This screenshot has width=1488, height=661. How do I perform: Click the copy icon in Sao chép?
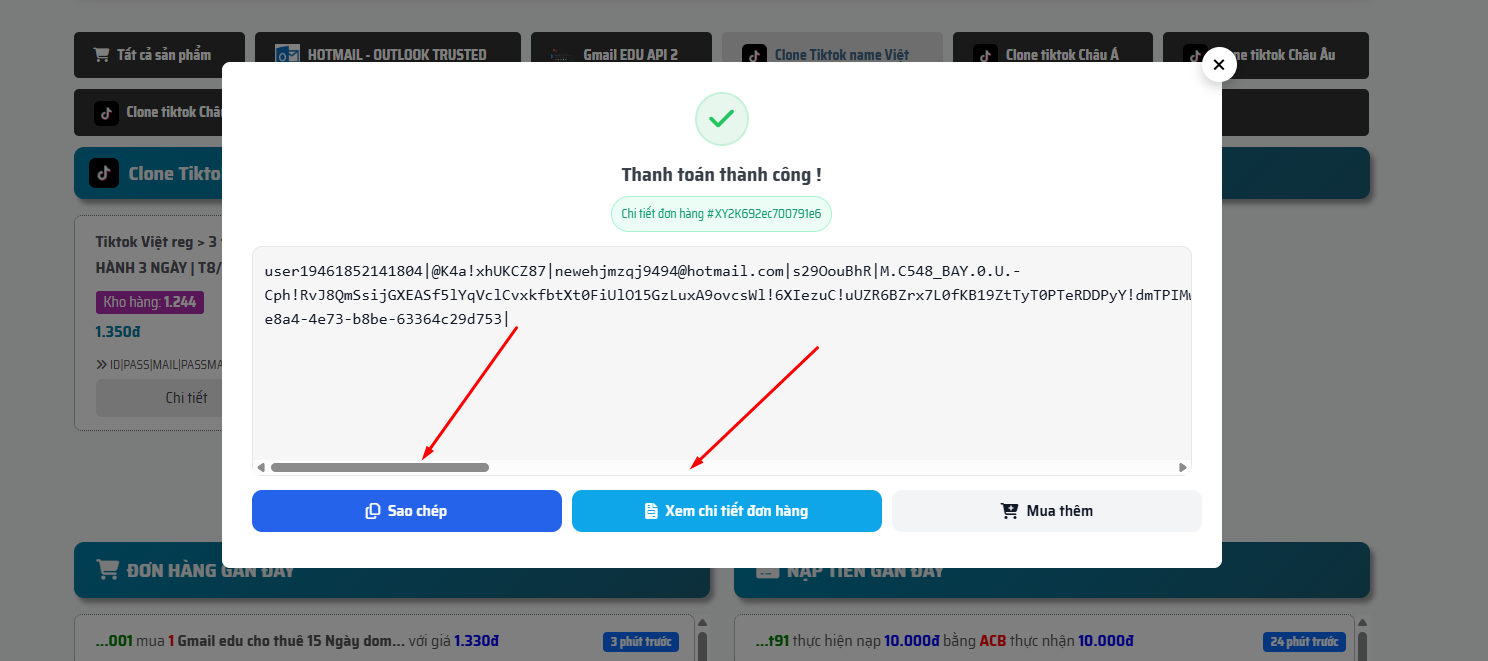click(373, 511)
